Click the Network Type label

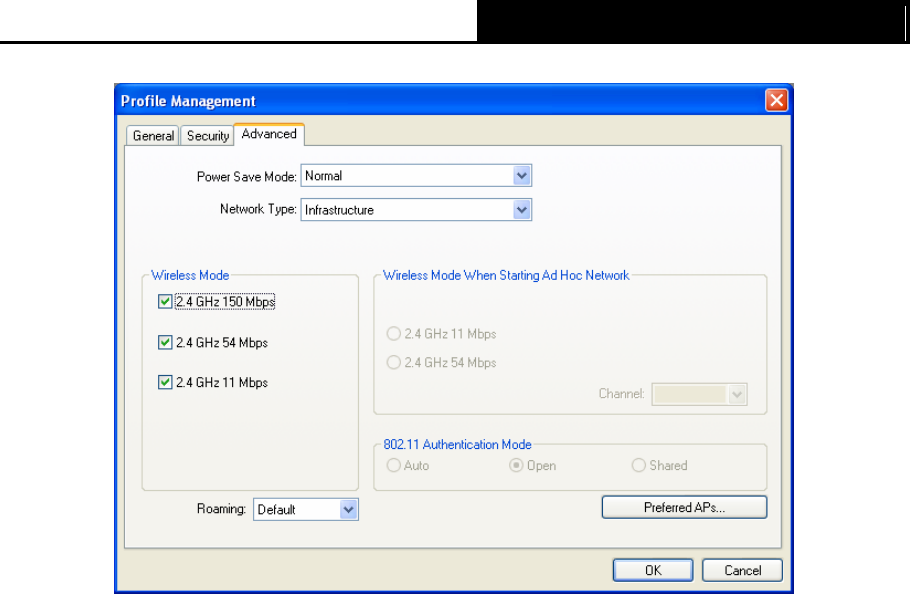coord(258,209)
